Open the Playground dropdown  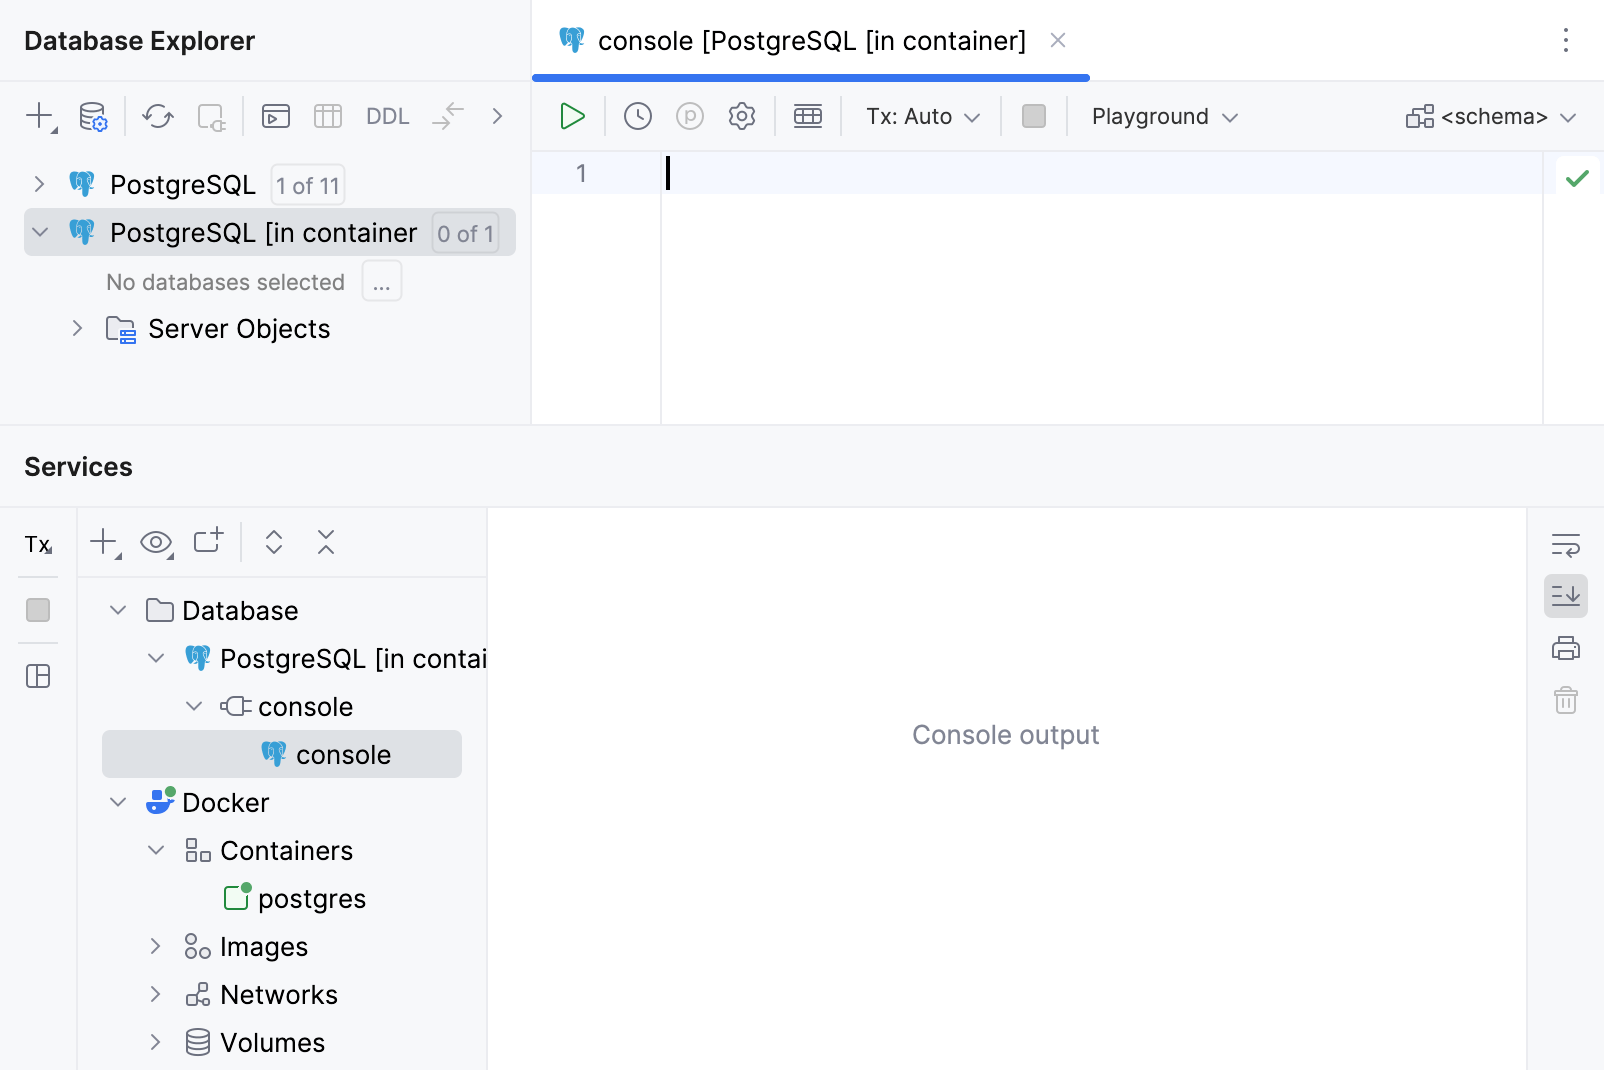(x=1162, y=116)
